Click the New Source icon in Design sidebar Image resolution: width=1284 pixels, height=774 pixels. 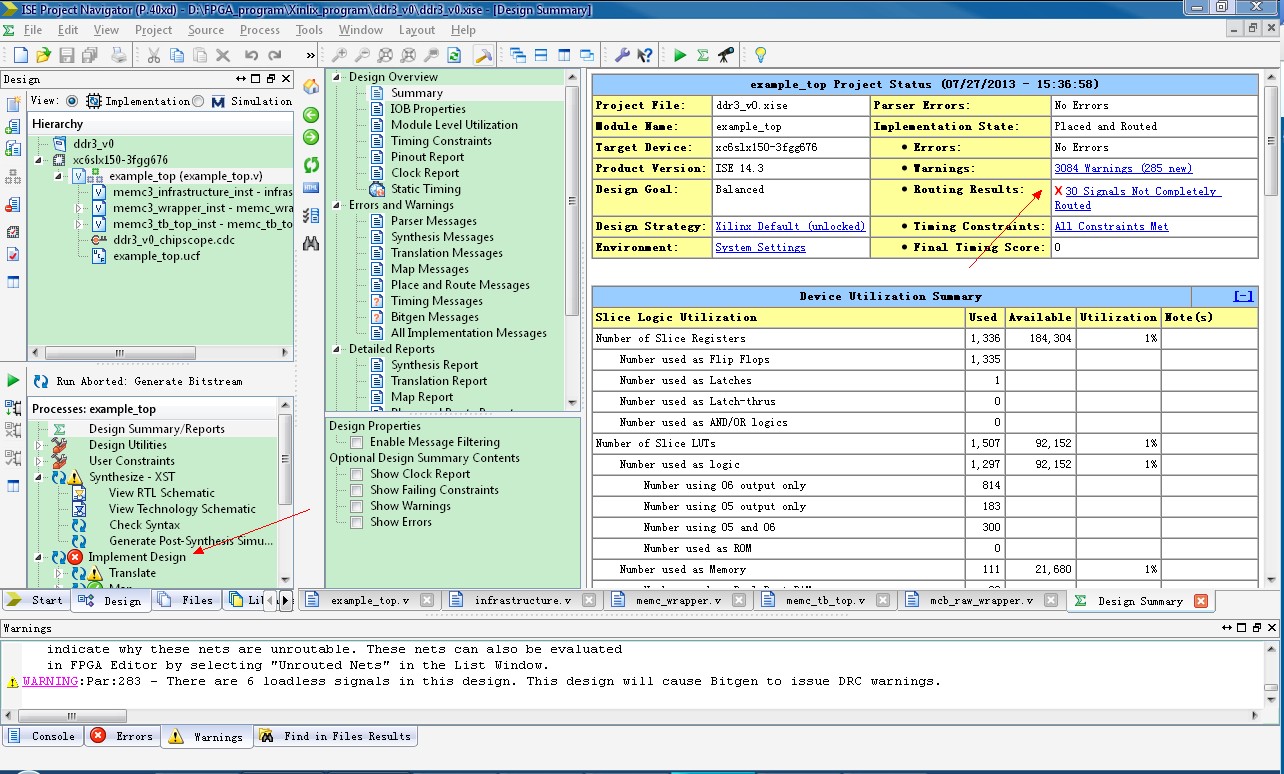(x=13, y=104)
